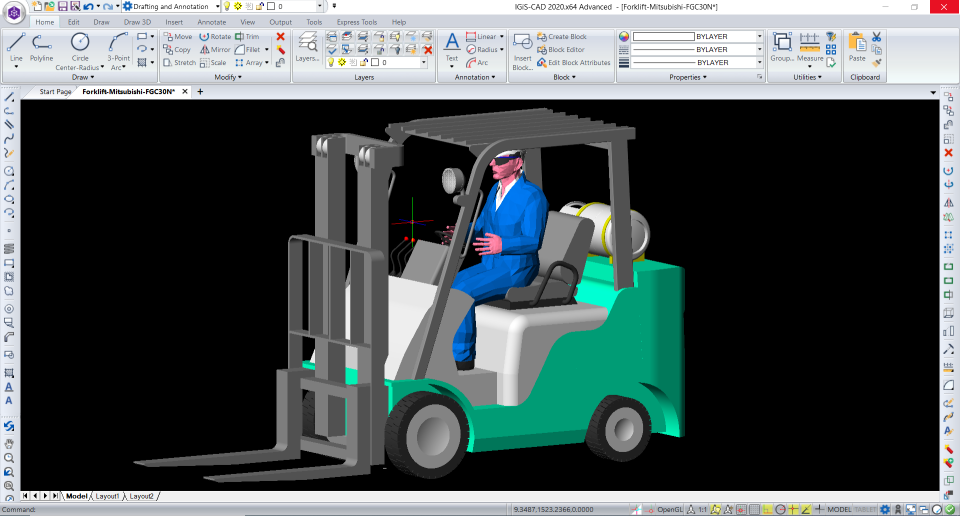Image resolution: width=960 pixels, height=516 pixels.
Task: Click the Arc annotation tool
Action: pyautogui.click(x=477, y=62)
